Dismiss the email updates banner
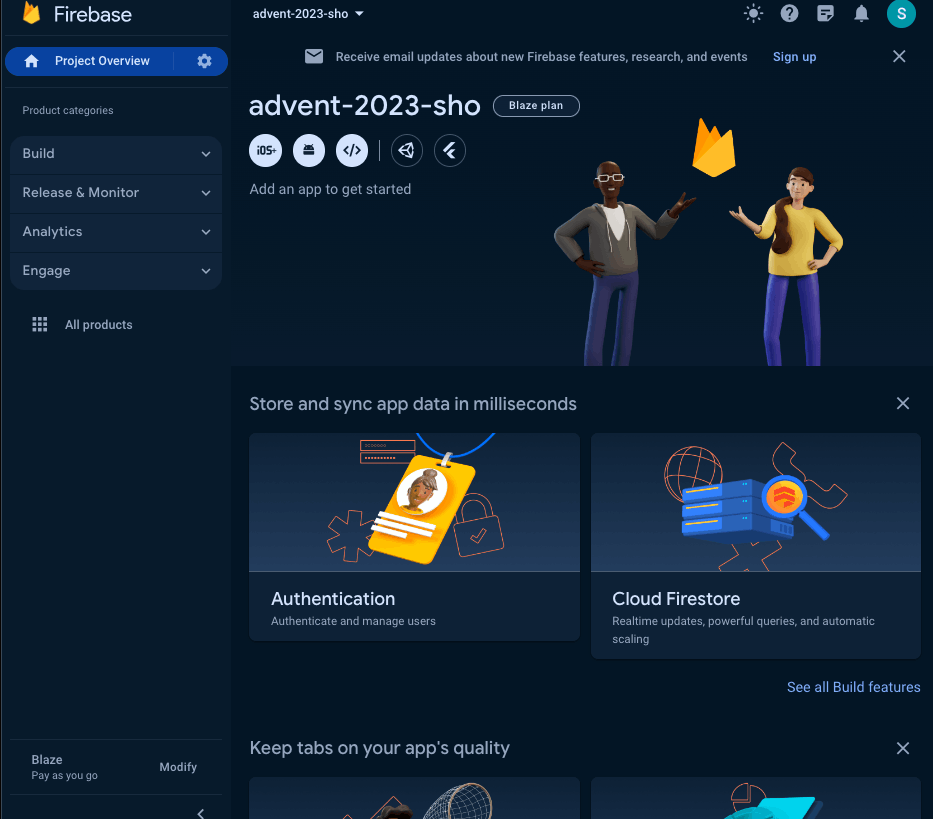 click(x=899, y=57)
